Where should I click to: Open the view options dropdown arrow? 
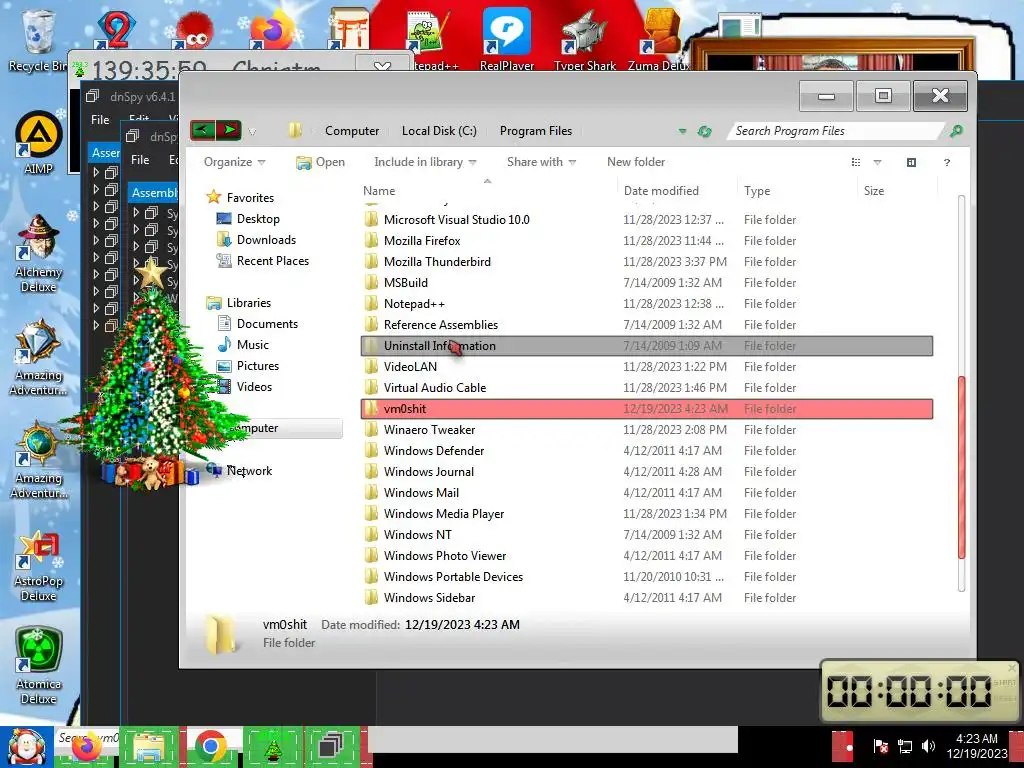pos(877,163)
